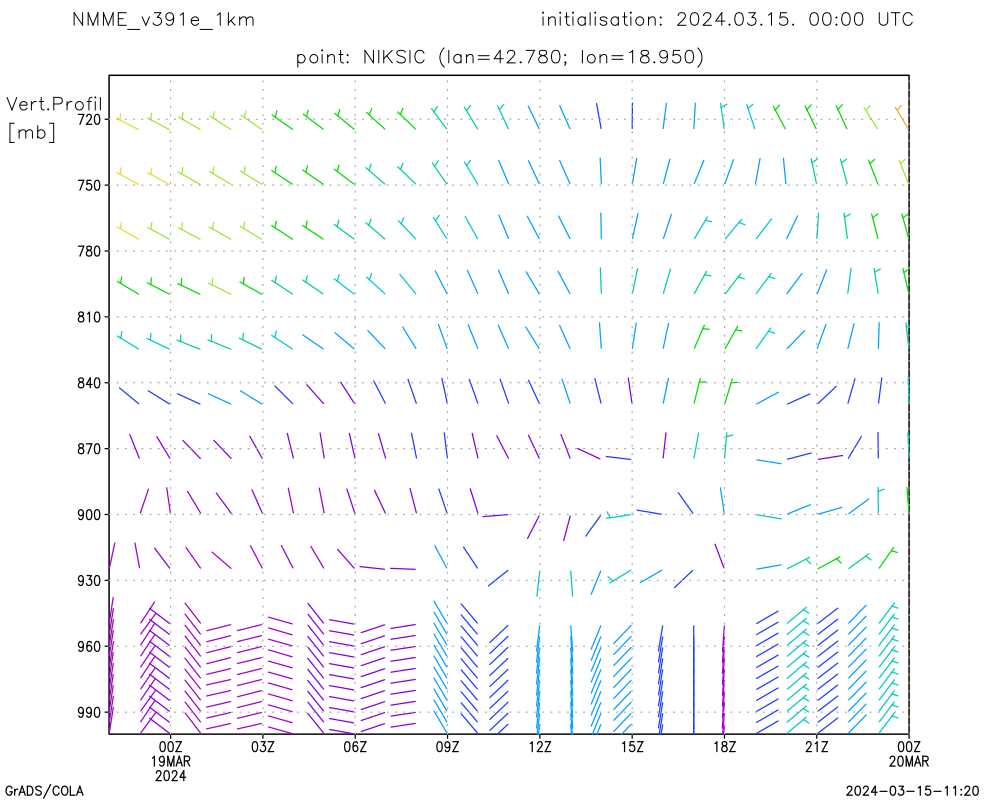Screen dimensions: 1000x800
Task: Click the 03Z time axis label
Action: (x=263, y=747)
